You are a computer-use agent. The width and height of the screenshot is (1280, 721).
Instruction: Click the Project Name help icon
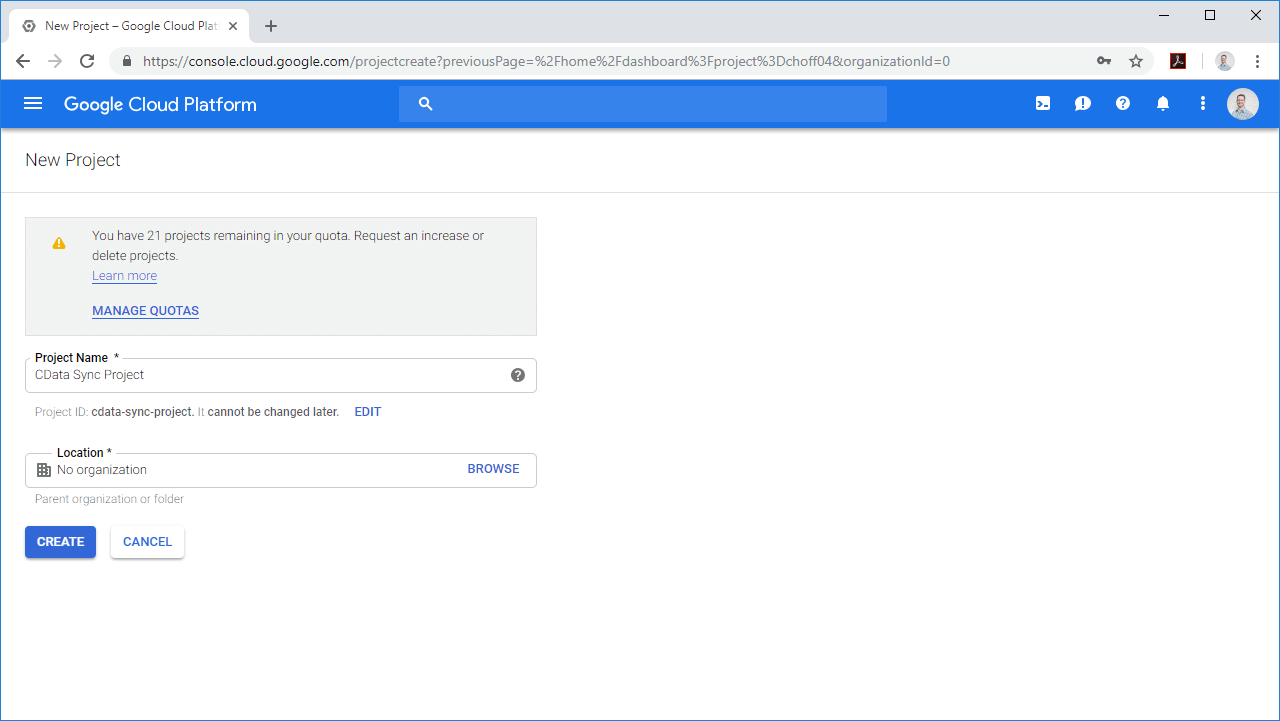click(x=518, y=375)
